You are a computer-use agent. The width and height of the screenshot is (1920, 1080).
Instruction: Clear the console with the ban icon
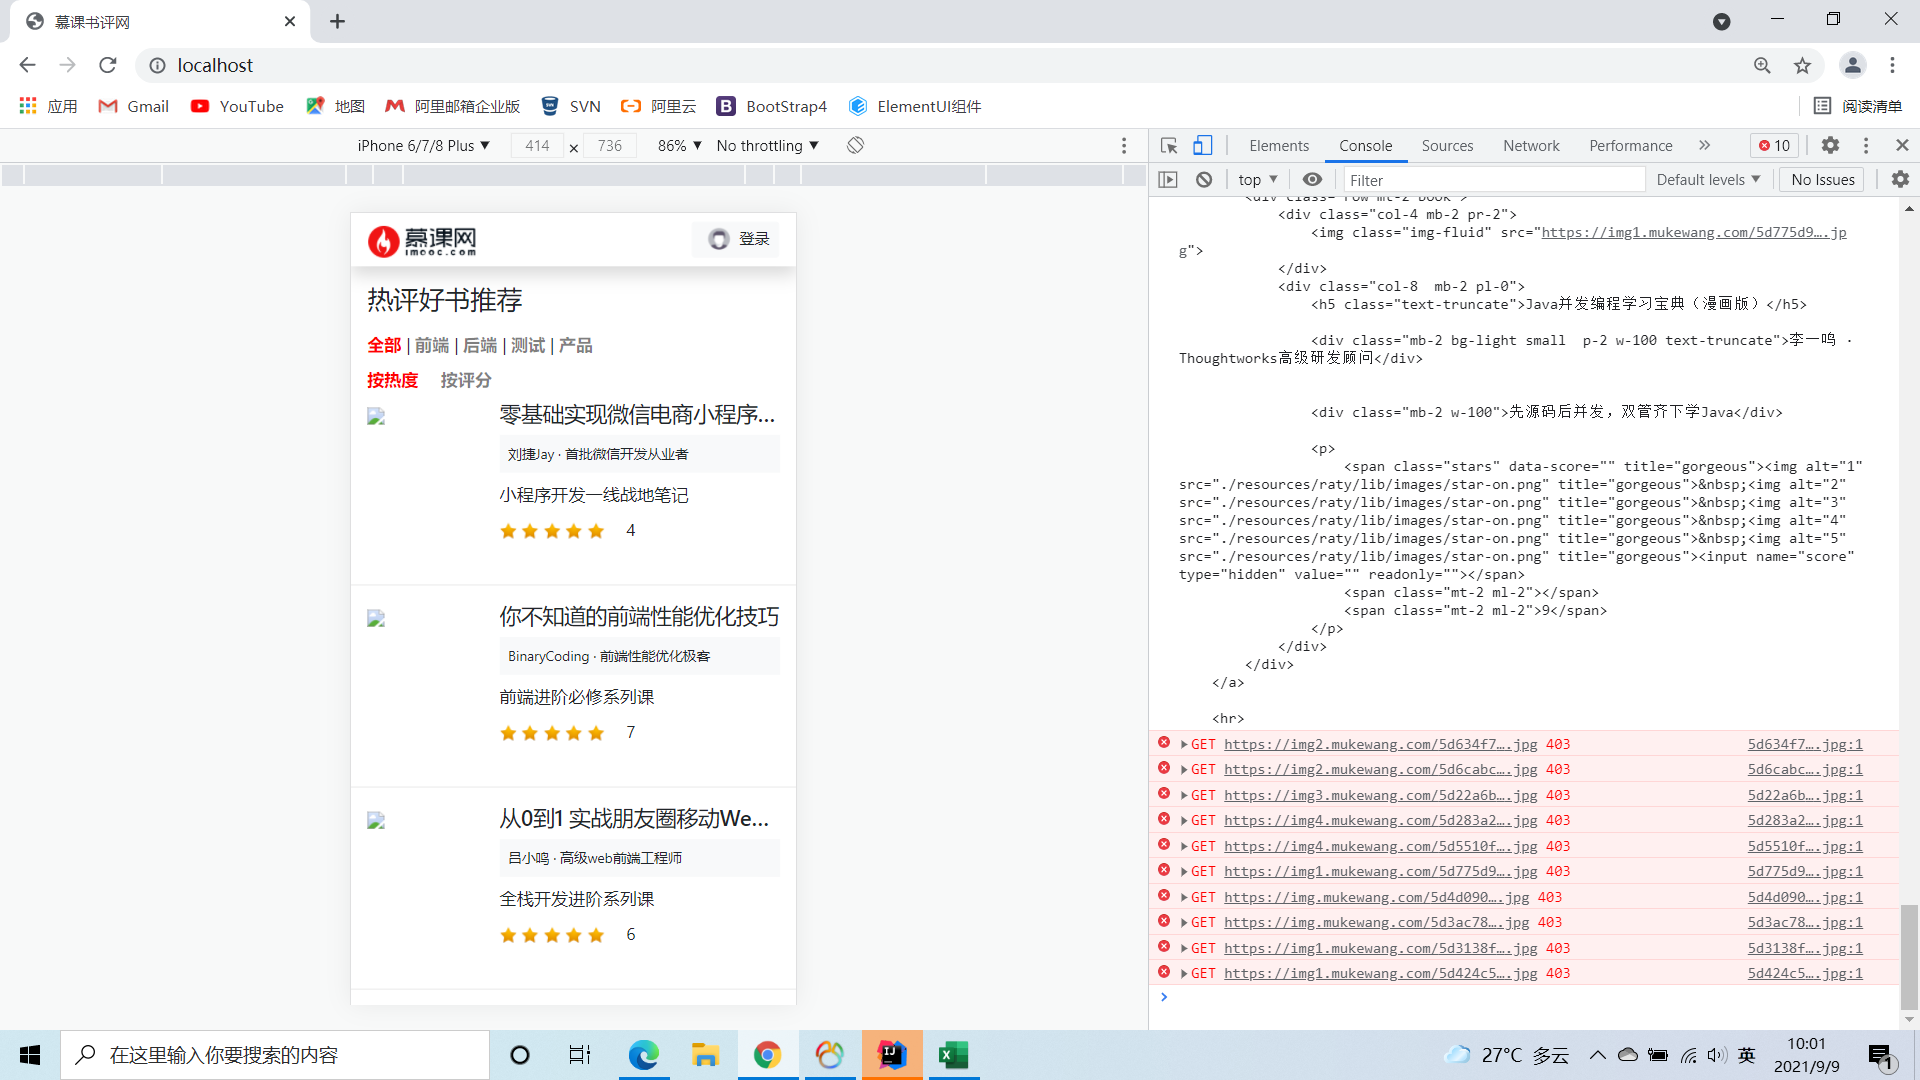(x=1204, y=180)
